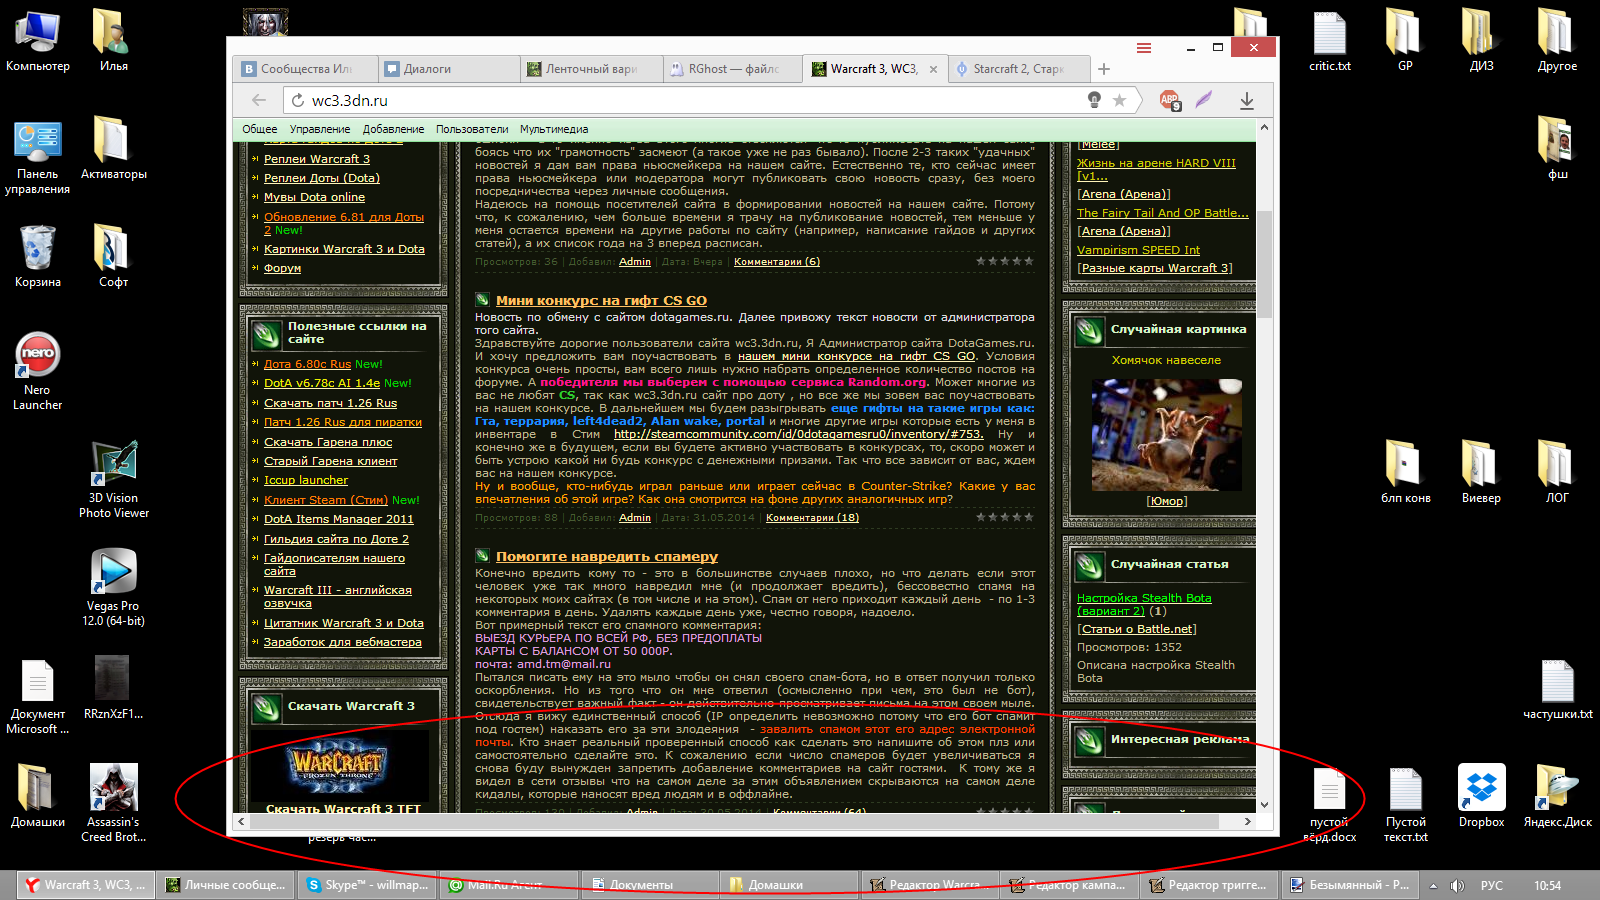Open the Яндекс.Диск desktop shortcut
Viewport: 1600px width, 900px height.
[1557, 795]
